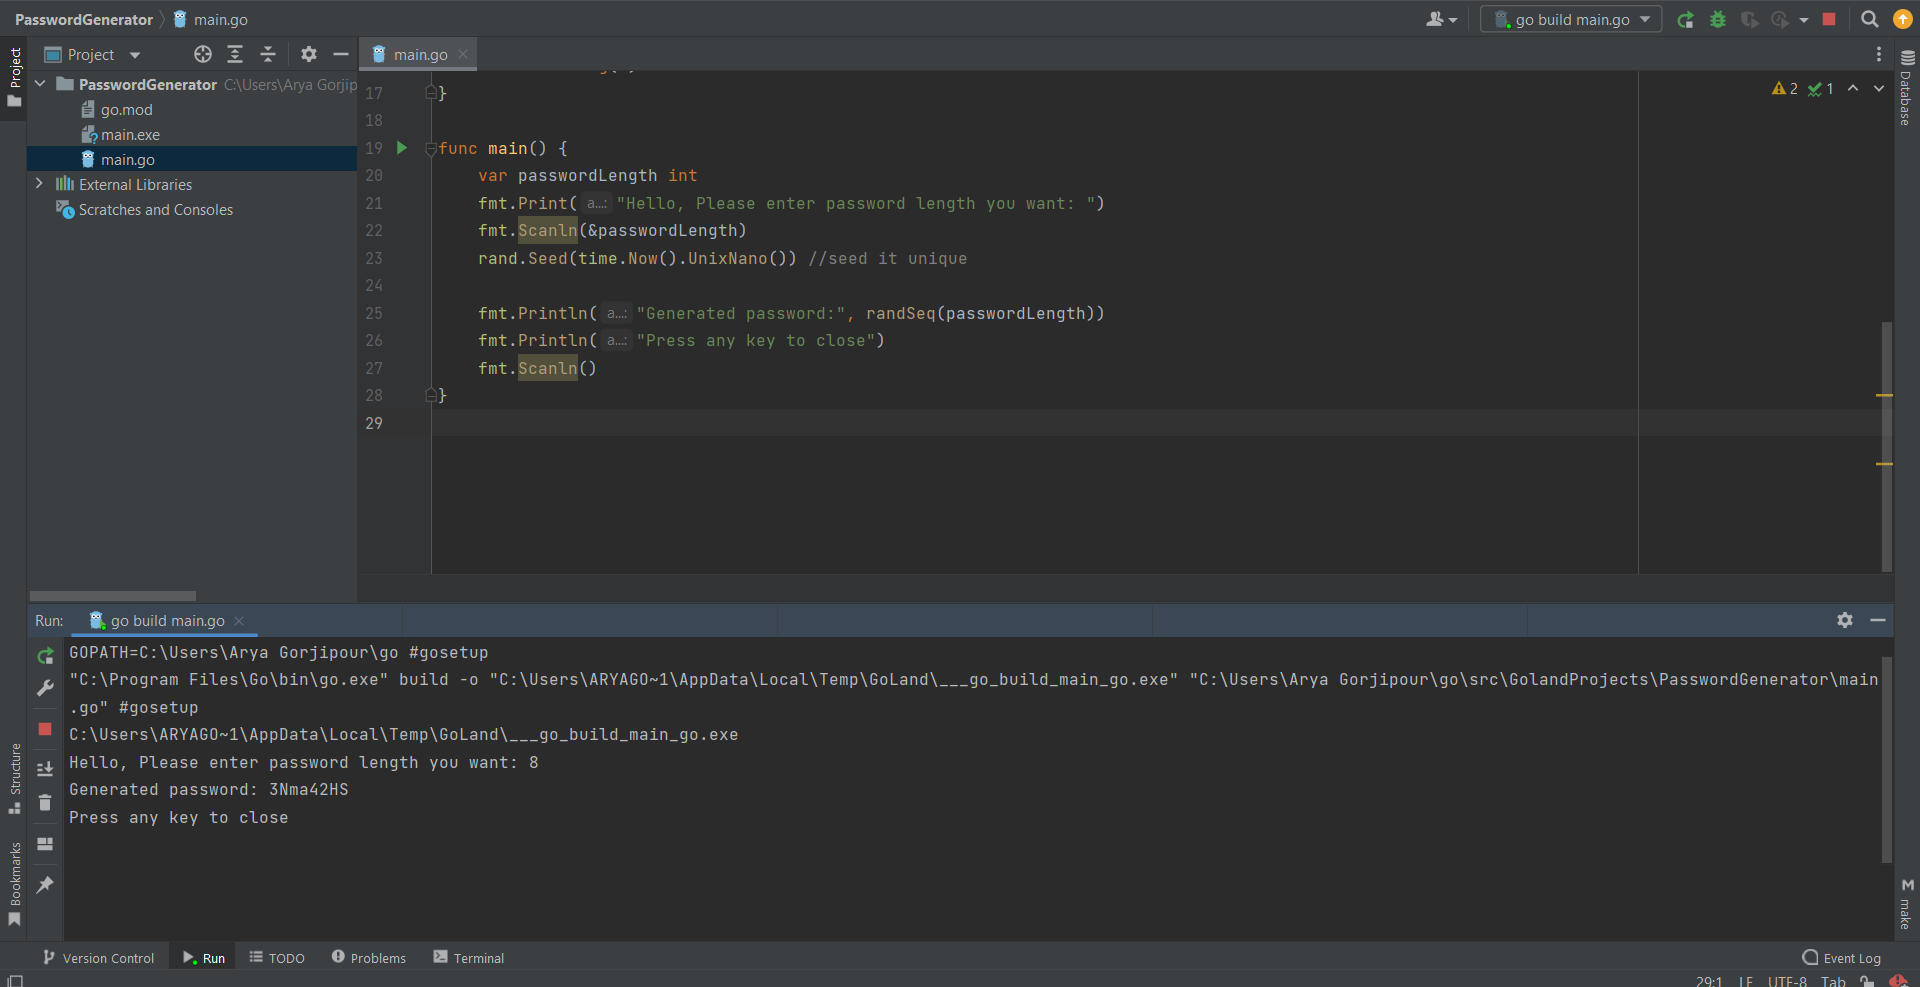The width and height of the screenshot is (1920, 987).
Task: Open the Database tool window
Action: click(1907, 88)
